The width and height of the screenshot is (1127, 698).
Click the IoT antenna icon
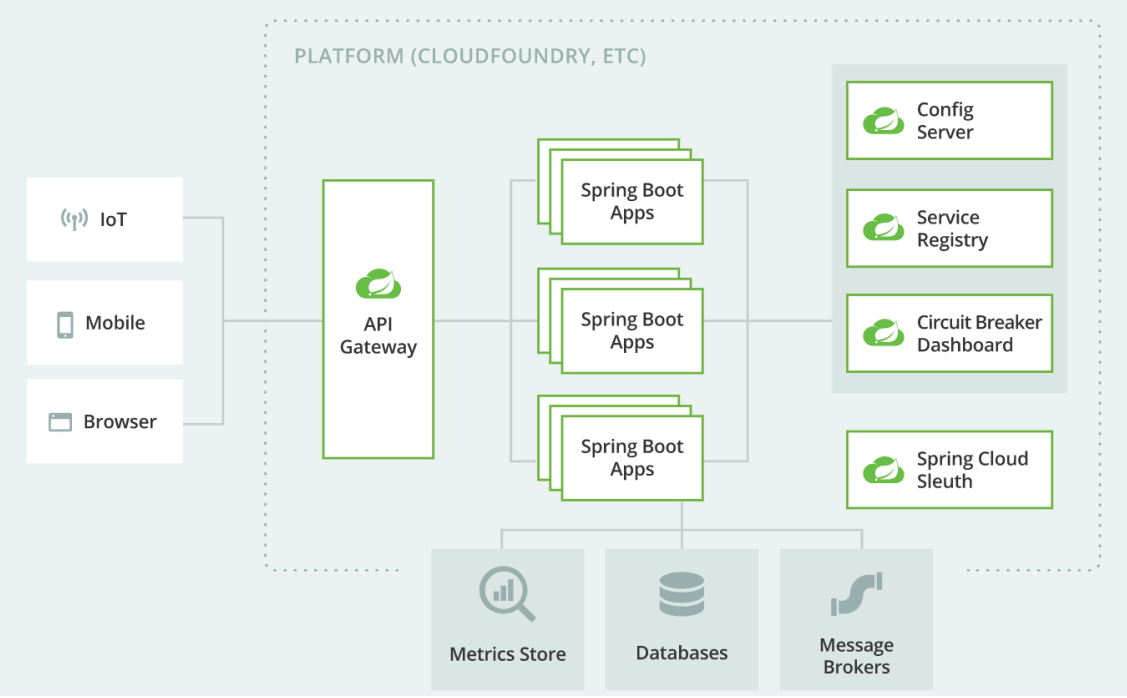click(74, 219)
